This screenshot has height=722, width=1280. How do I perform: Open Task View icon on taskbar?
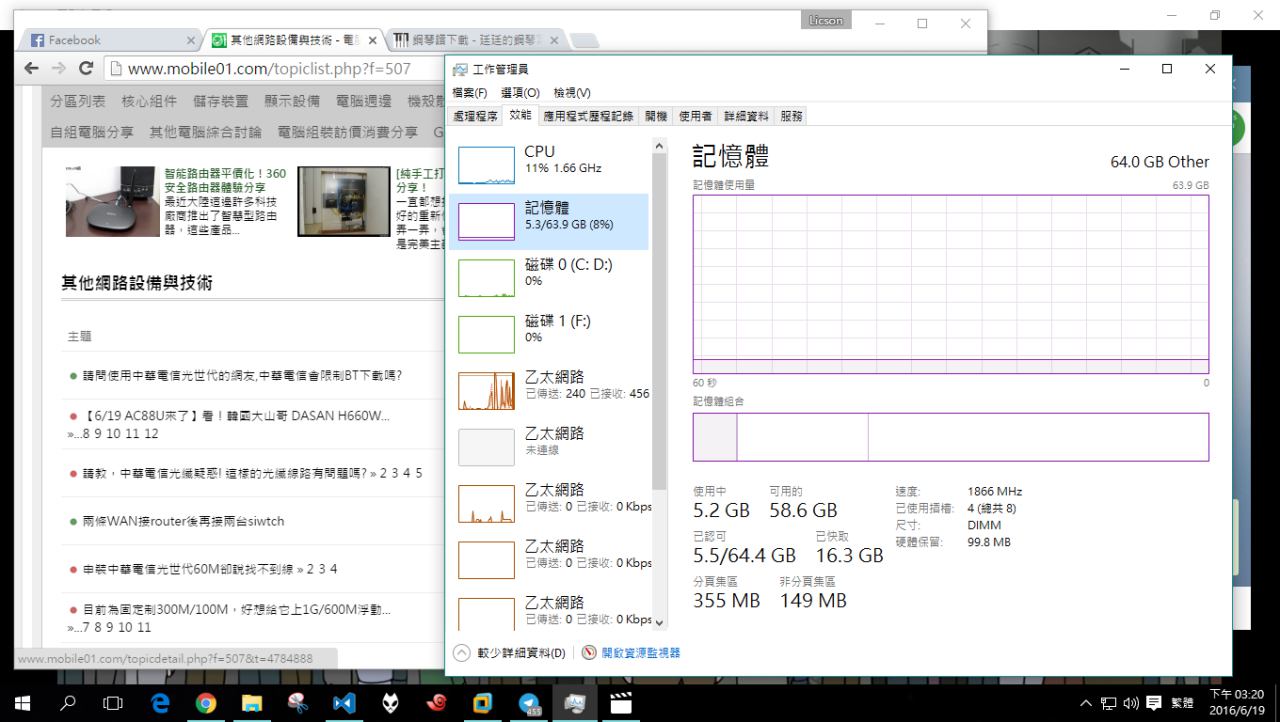[x=113, y=704]
